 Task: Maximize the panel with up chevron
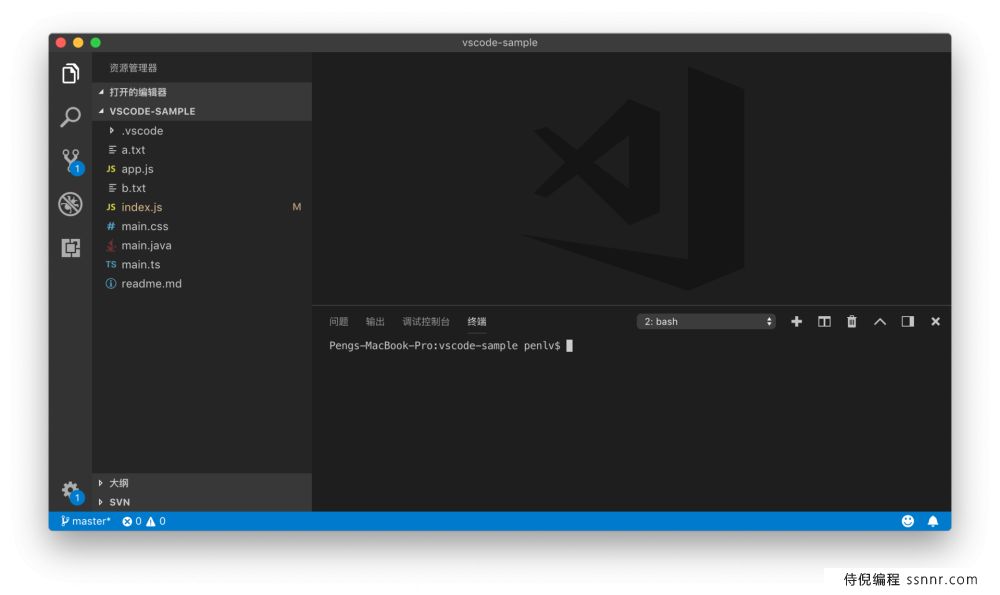click(x=879, y=321)
